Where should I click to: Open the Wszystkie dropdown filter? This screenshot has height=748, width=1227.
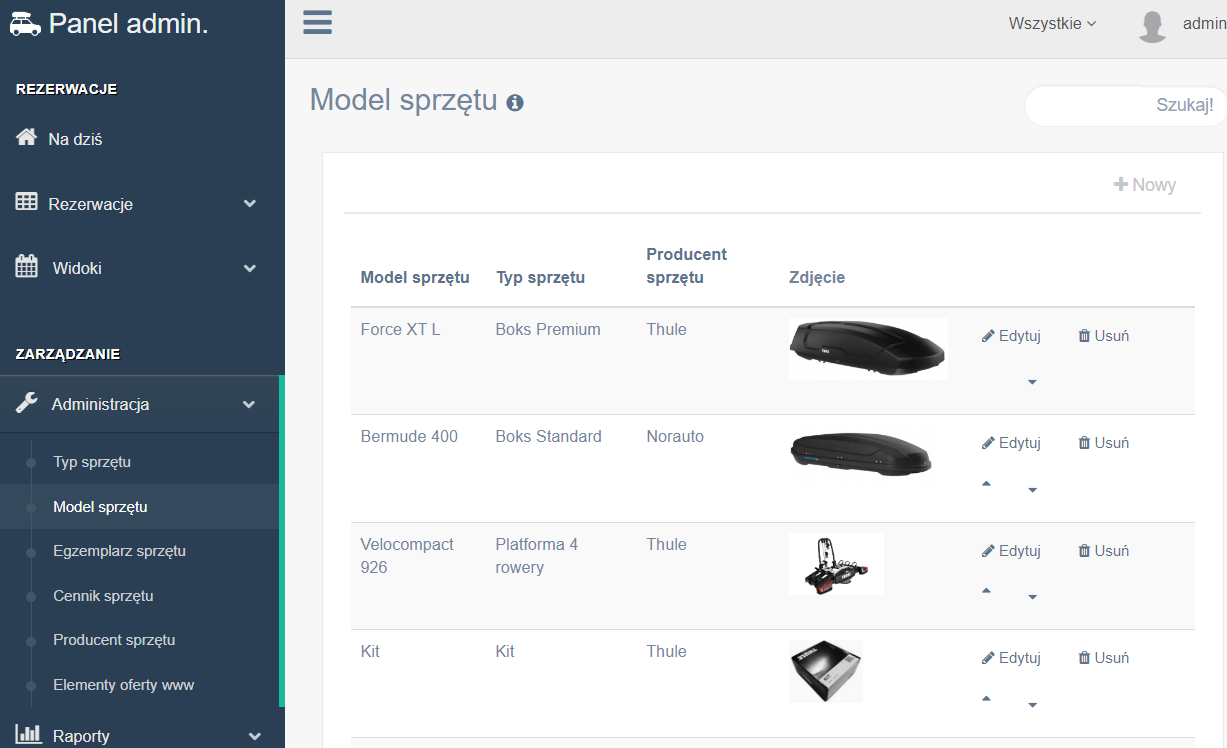point(1052,24)
